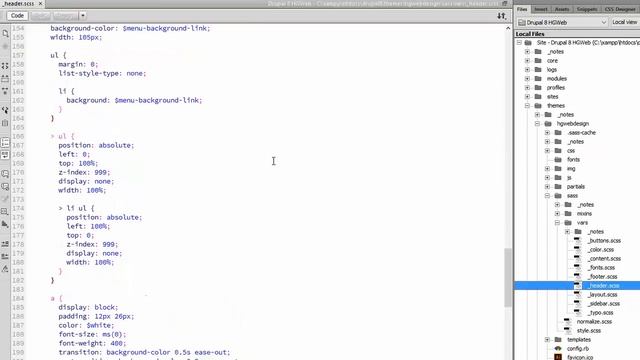Expand the img folder
This screenshot has height=360, width=640.
click(x=547, y=169)
